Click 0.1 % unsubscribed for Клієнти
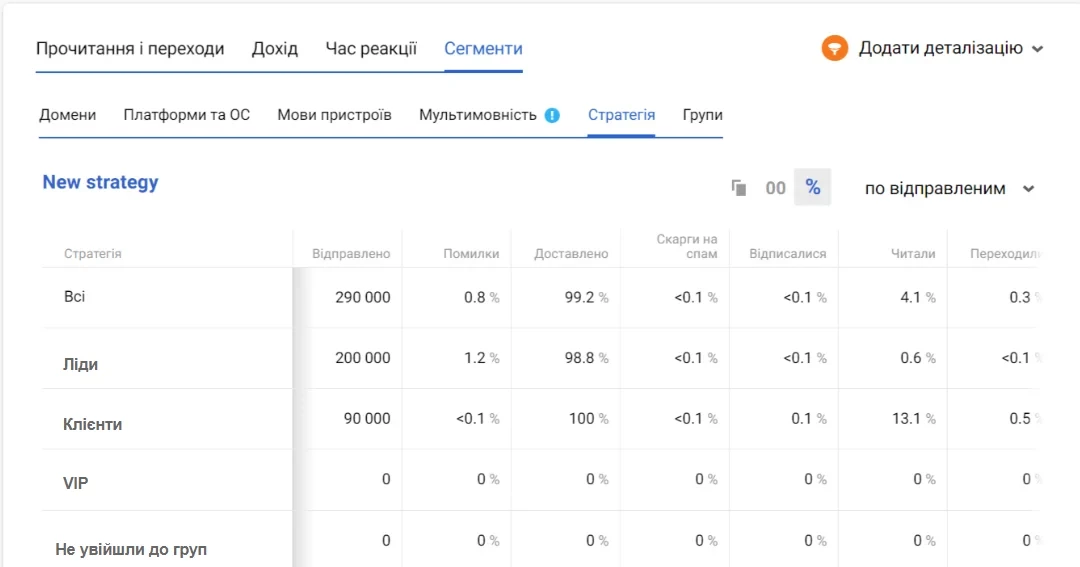The image size is (1080, 567). coord(809,419)
